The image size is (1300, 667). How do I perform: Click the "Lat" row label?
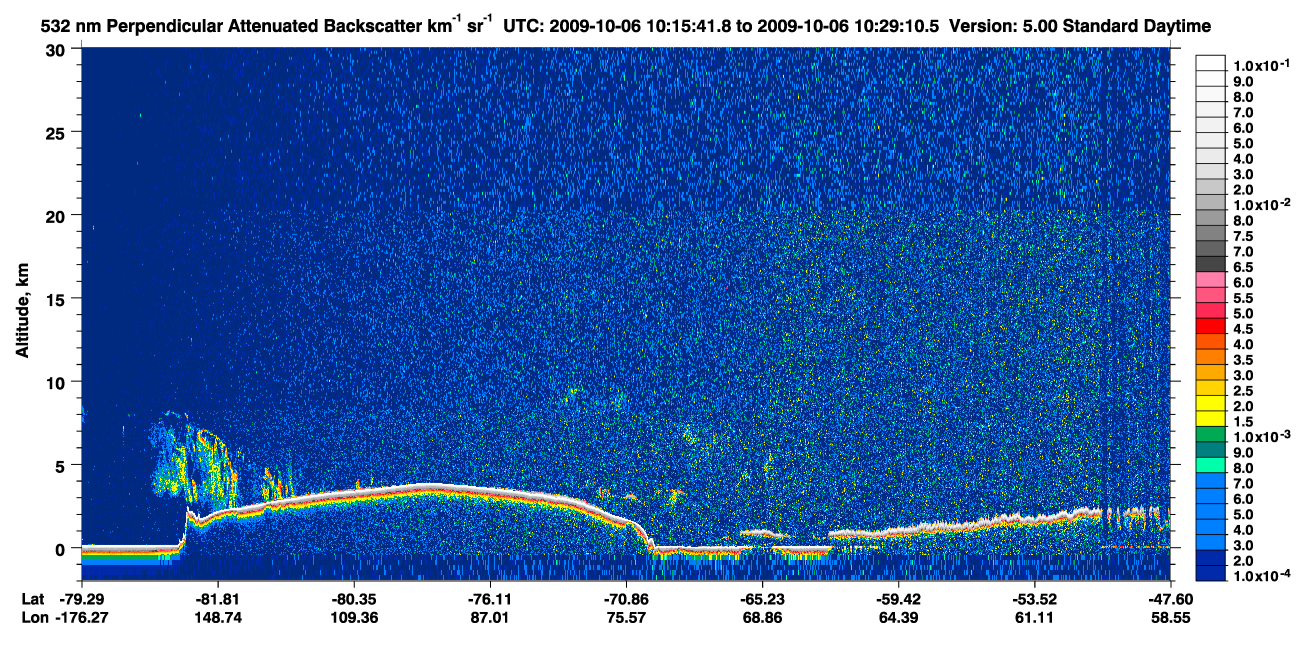click(32, 600)
